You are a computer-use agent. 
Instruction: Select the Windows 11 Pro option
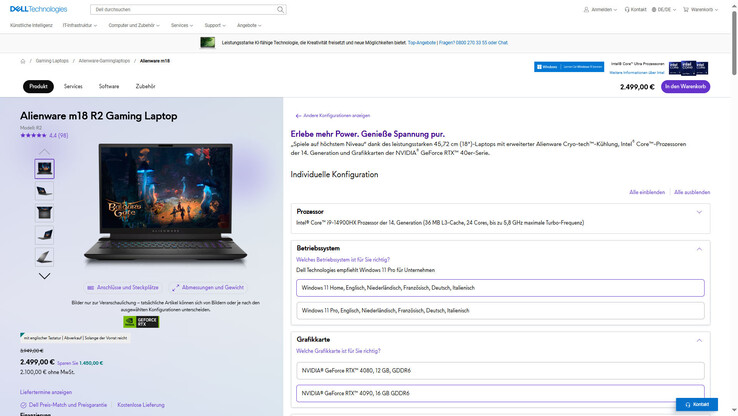pos(500,311)
